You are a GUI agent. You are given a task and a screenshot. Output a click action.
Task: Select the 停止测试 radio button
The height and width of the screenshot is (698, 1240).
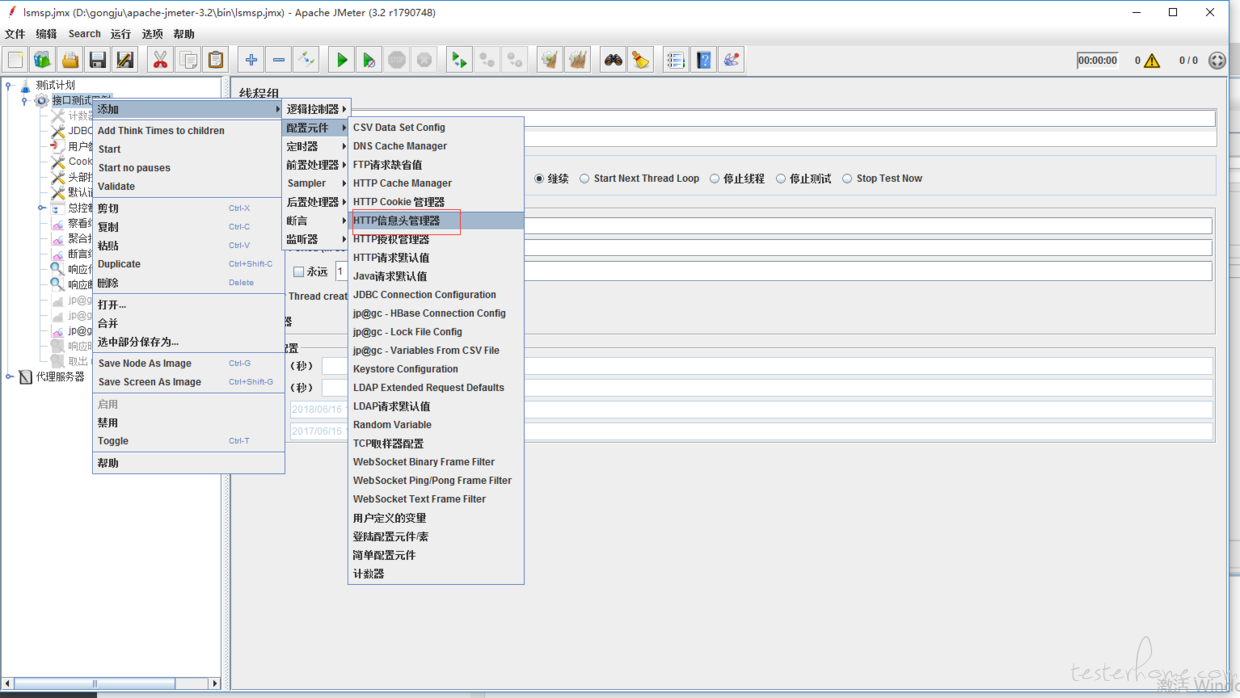click(781, 179)
